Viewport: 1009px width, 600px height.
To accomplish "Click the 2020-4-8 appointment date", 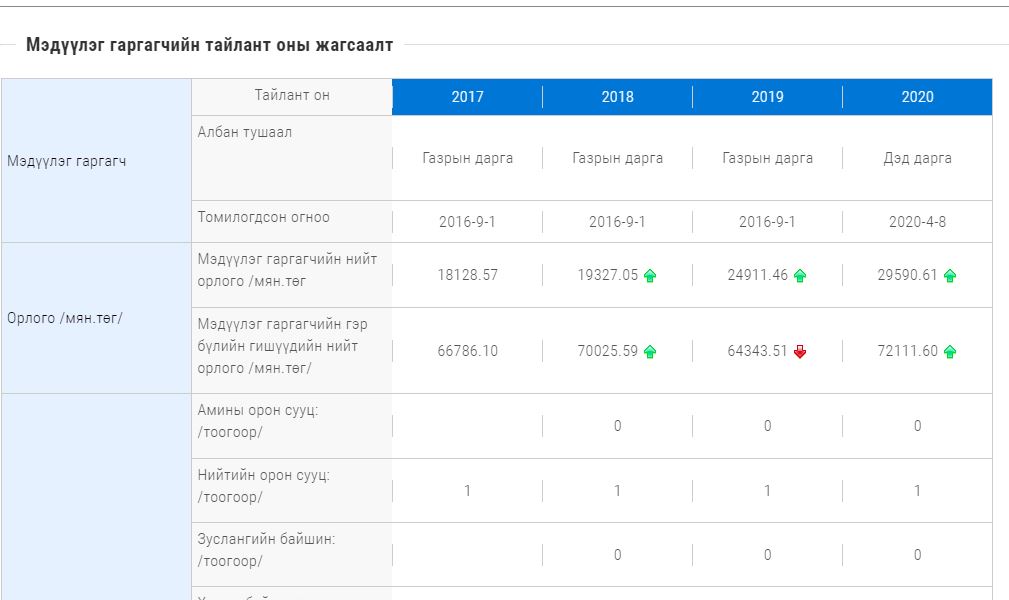I will click(917, 222).
